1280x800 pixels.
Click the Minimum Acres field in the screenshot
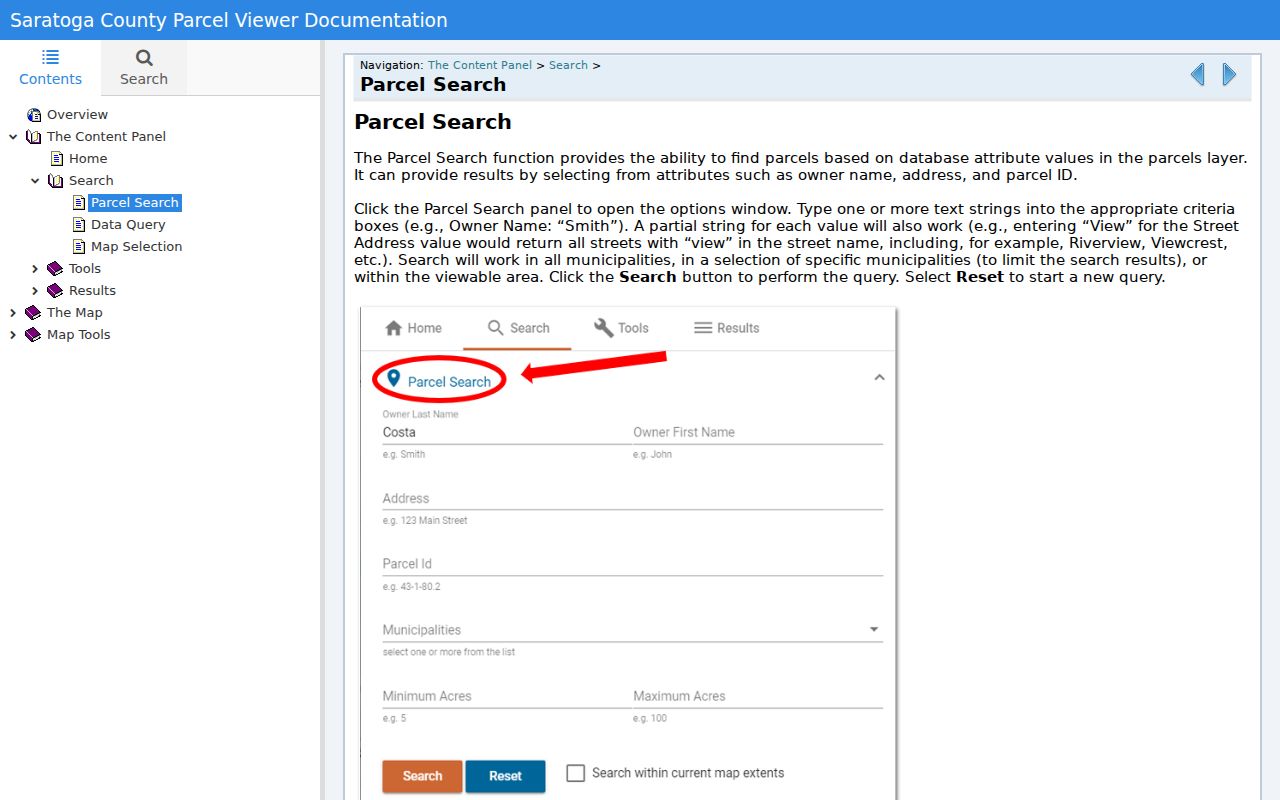(506, 696)
